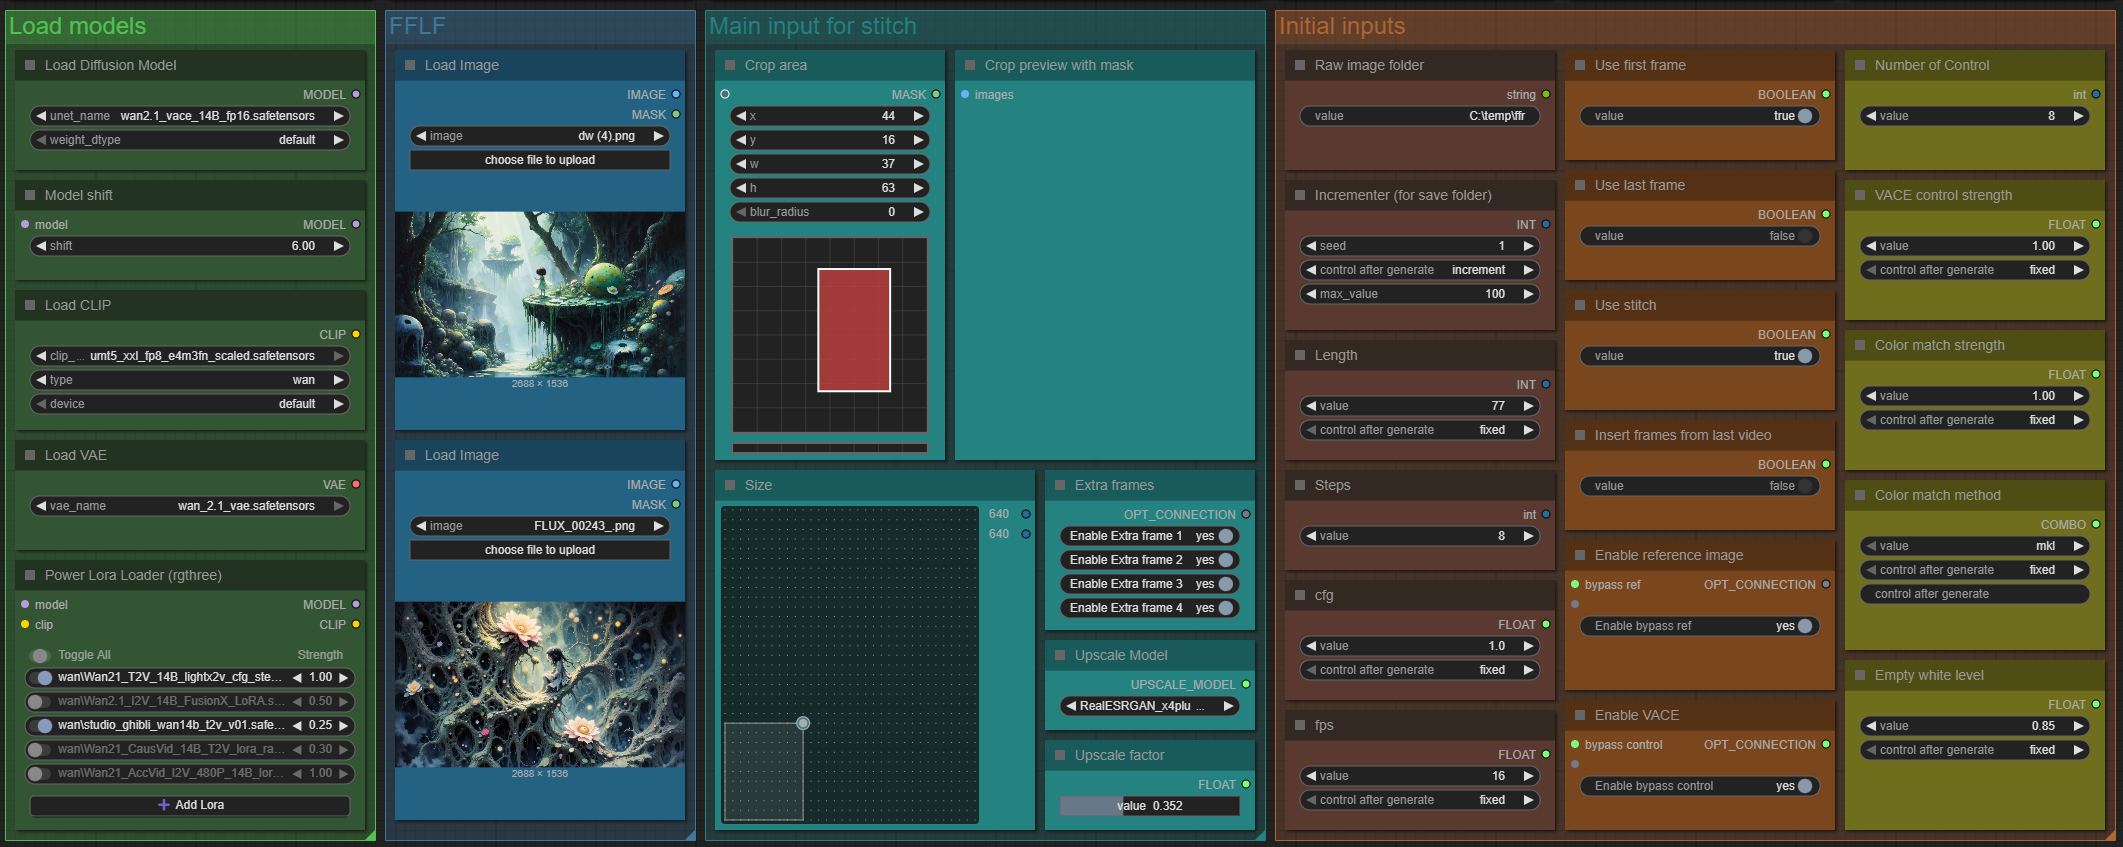Toggle the Use last frame value switch
The image size is (2123, 847).
[1804, 236]
